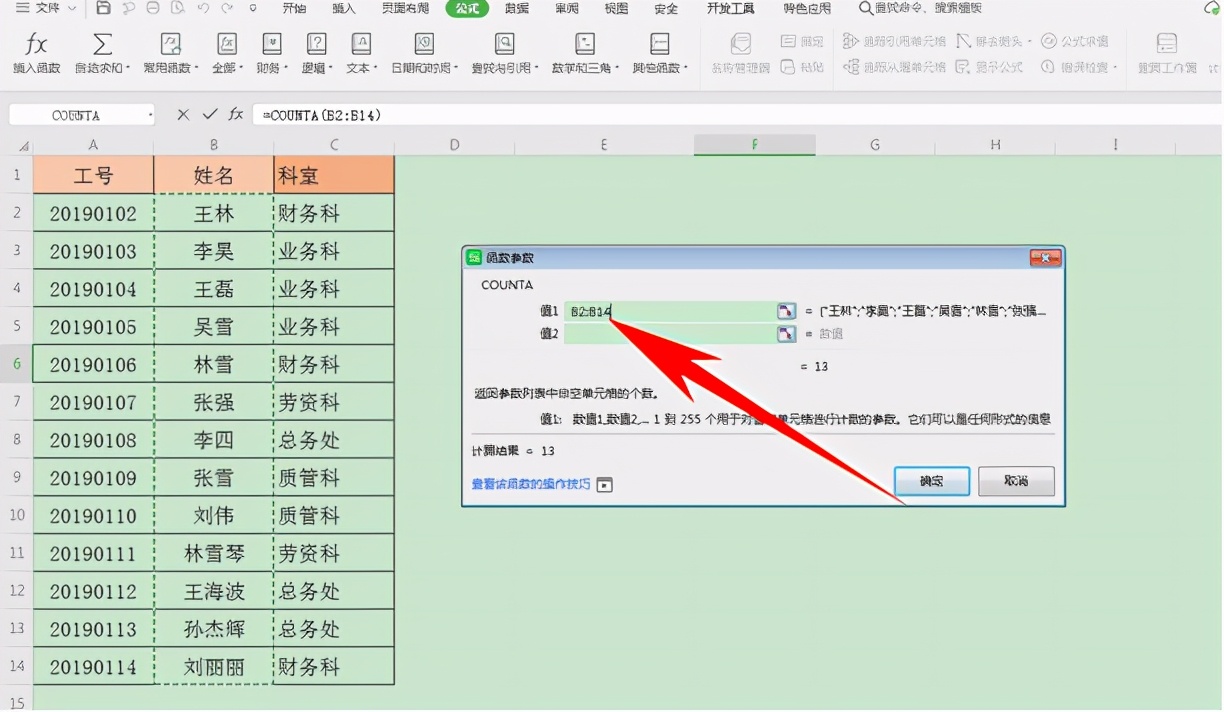Image resolution: width=1224 pixels, height=712 pixels.
Task: Open the name box dropdown showing COUNTA
Action: coord(150,116)
